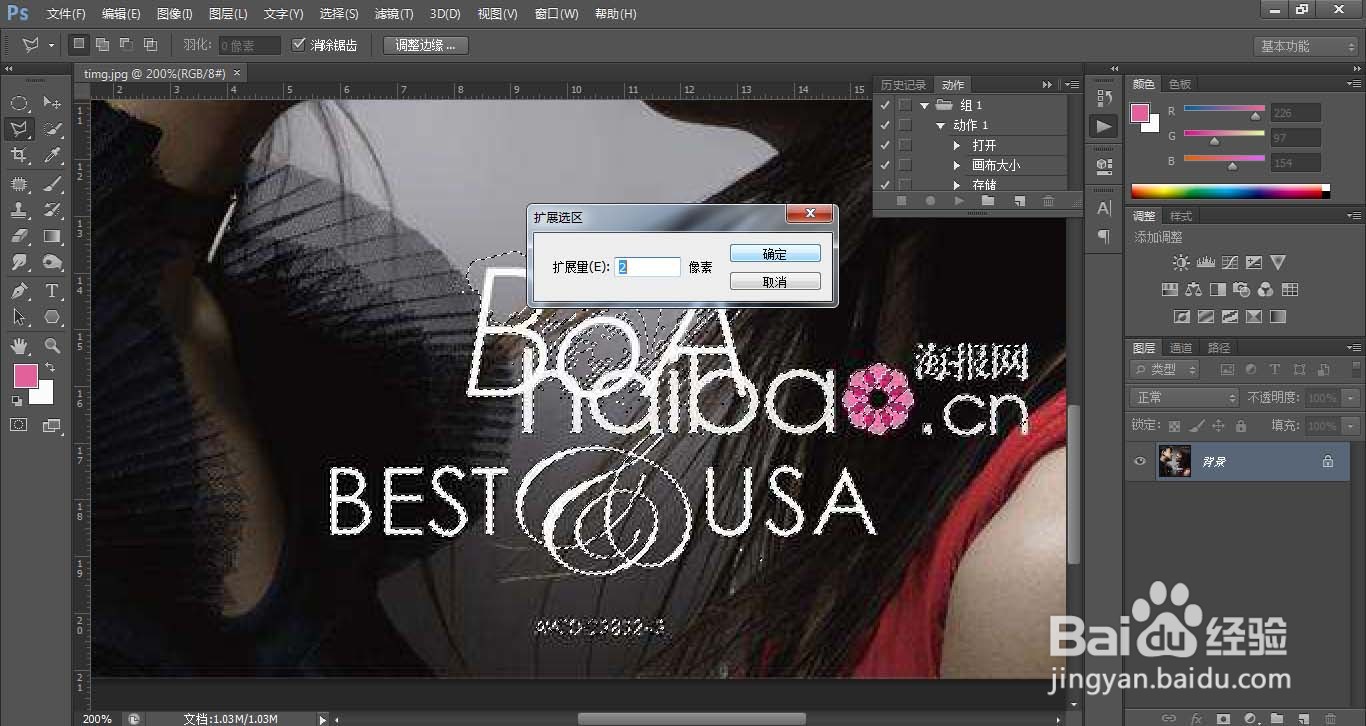Select the 背景 layer thumbnail
1366x726 pixels.
point(1174,461)
